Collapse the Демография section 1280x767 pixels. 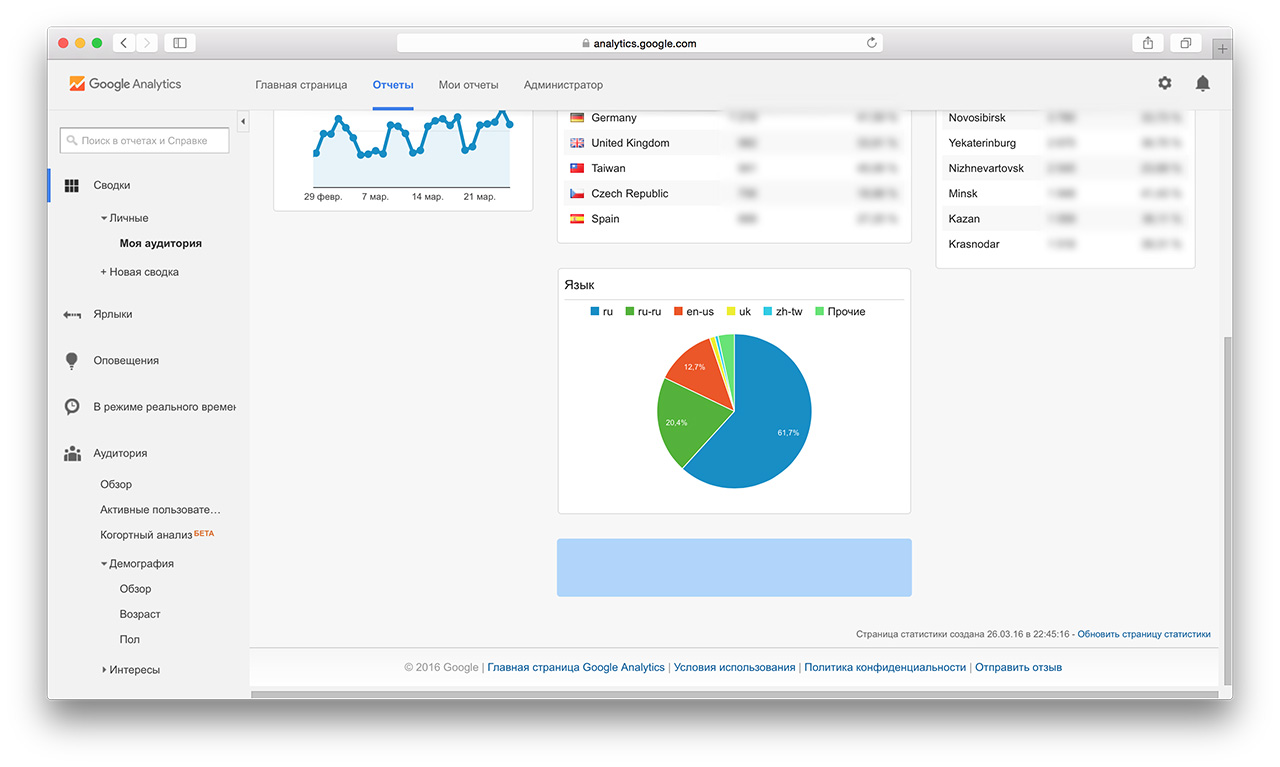pos(104,564)
